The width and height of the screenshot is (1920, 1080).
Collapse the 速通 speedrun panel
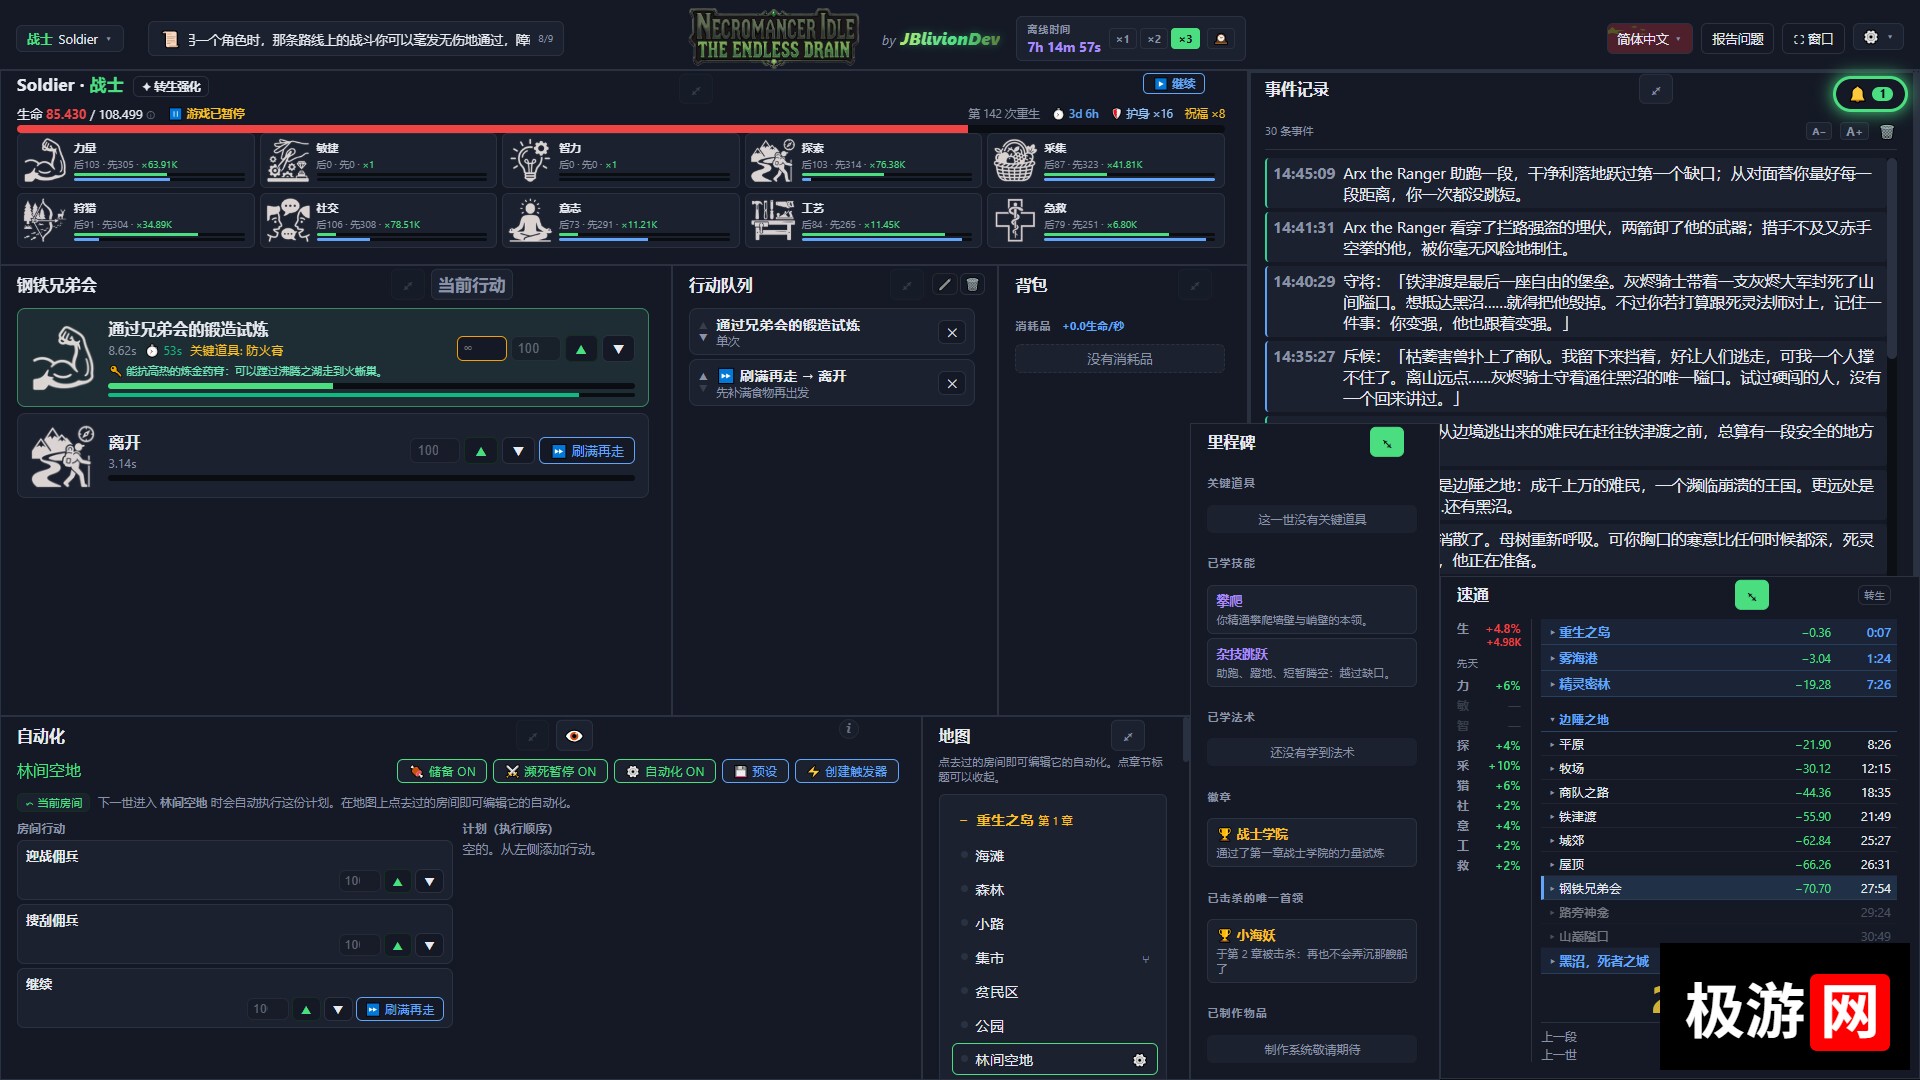tap(1751, 595)
